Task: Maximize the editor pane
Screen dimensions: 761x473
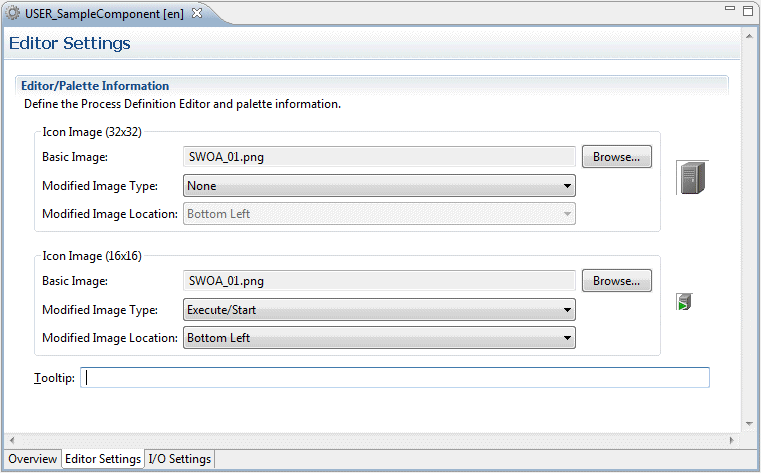Action: [748, 11]
